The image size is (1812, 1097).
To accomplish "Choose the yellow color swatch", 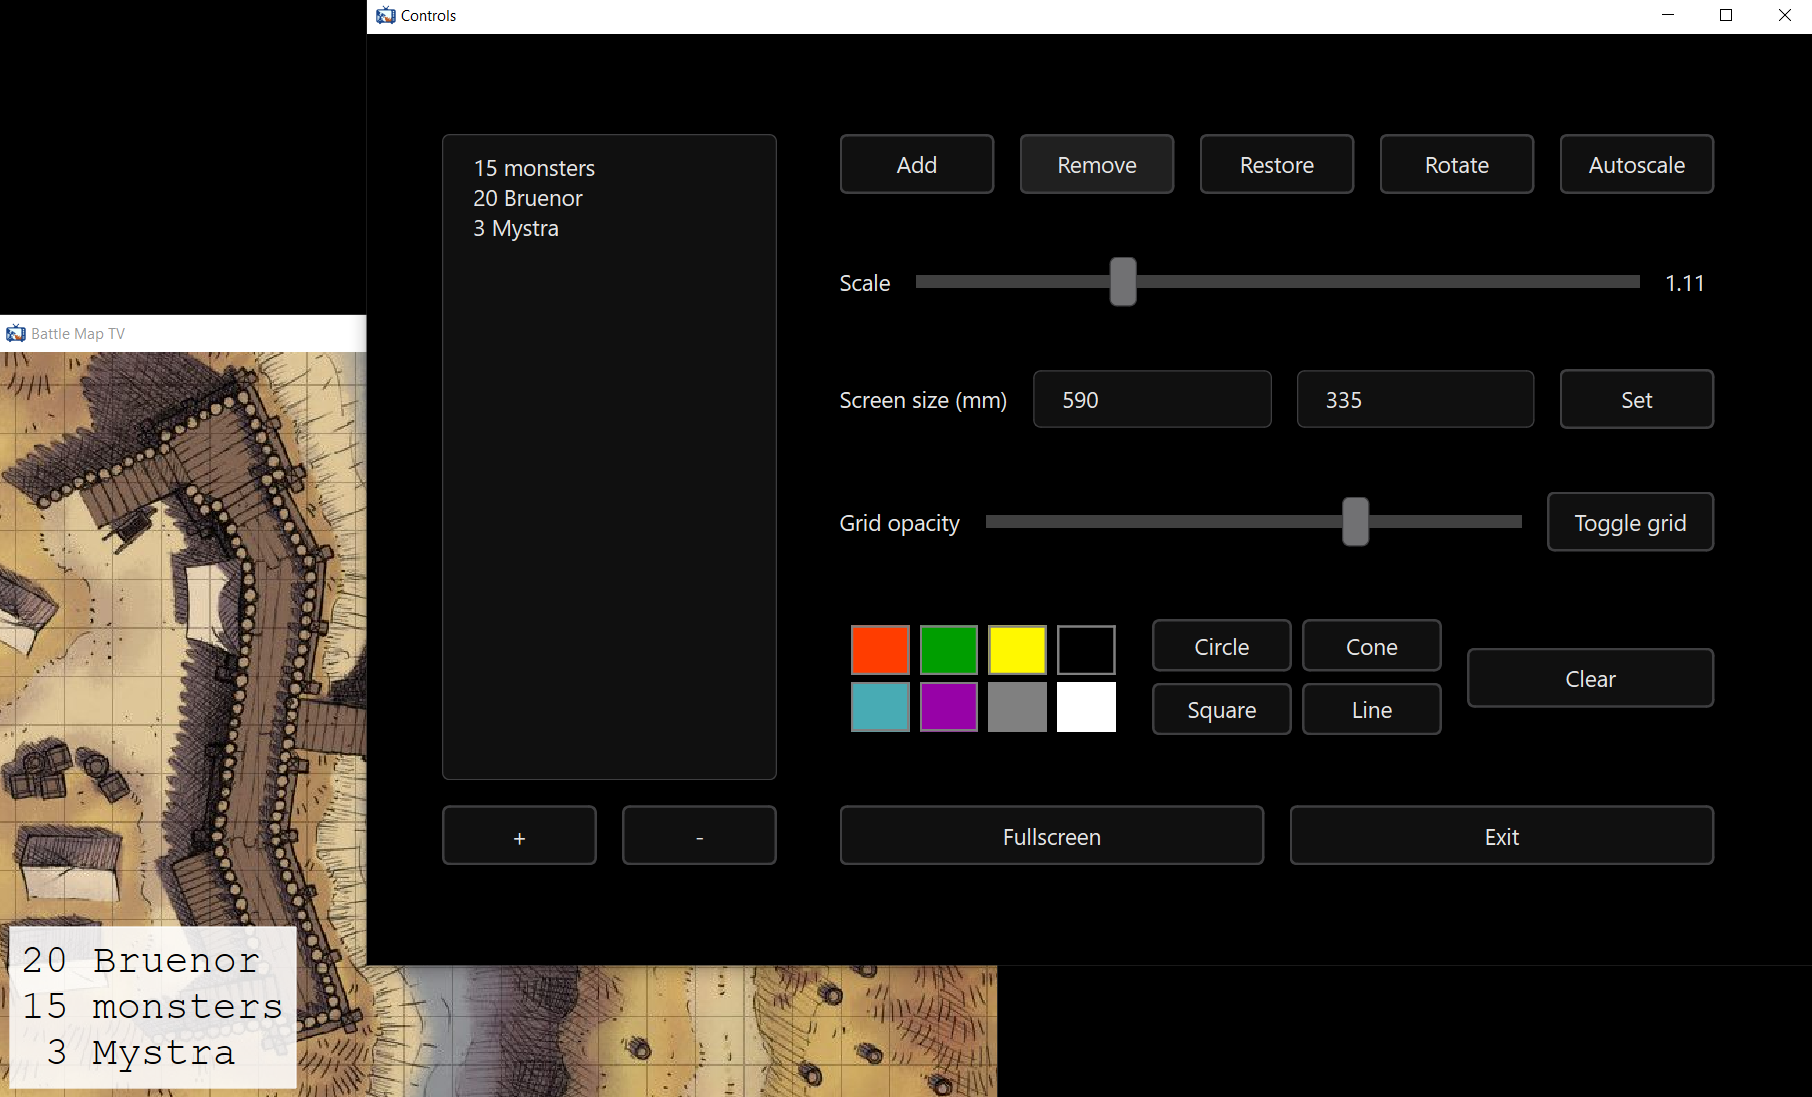I will point(1017,650).
